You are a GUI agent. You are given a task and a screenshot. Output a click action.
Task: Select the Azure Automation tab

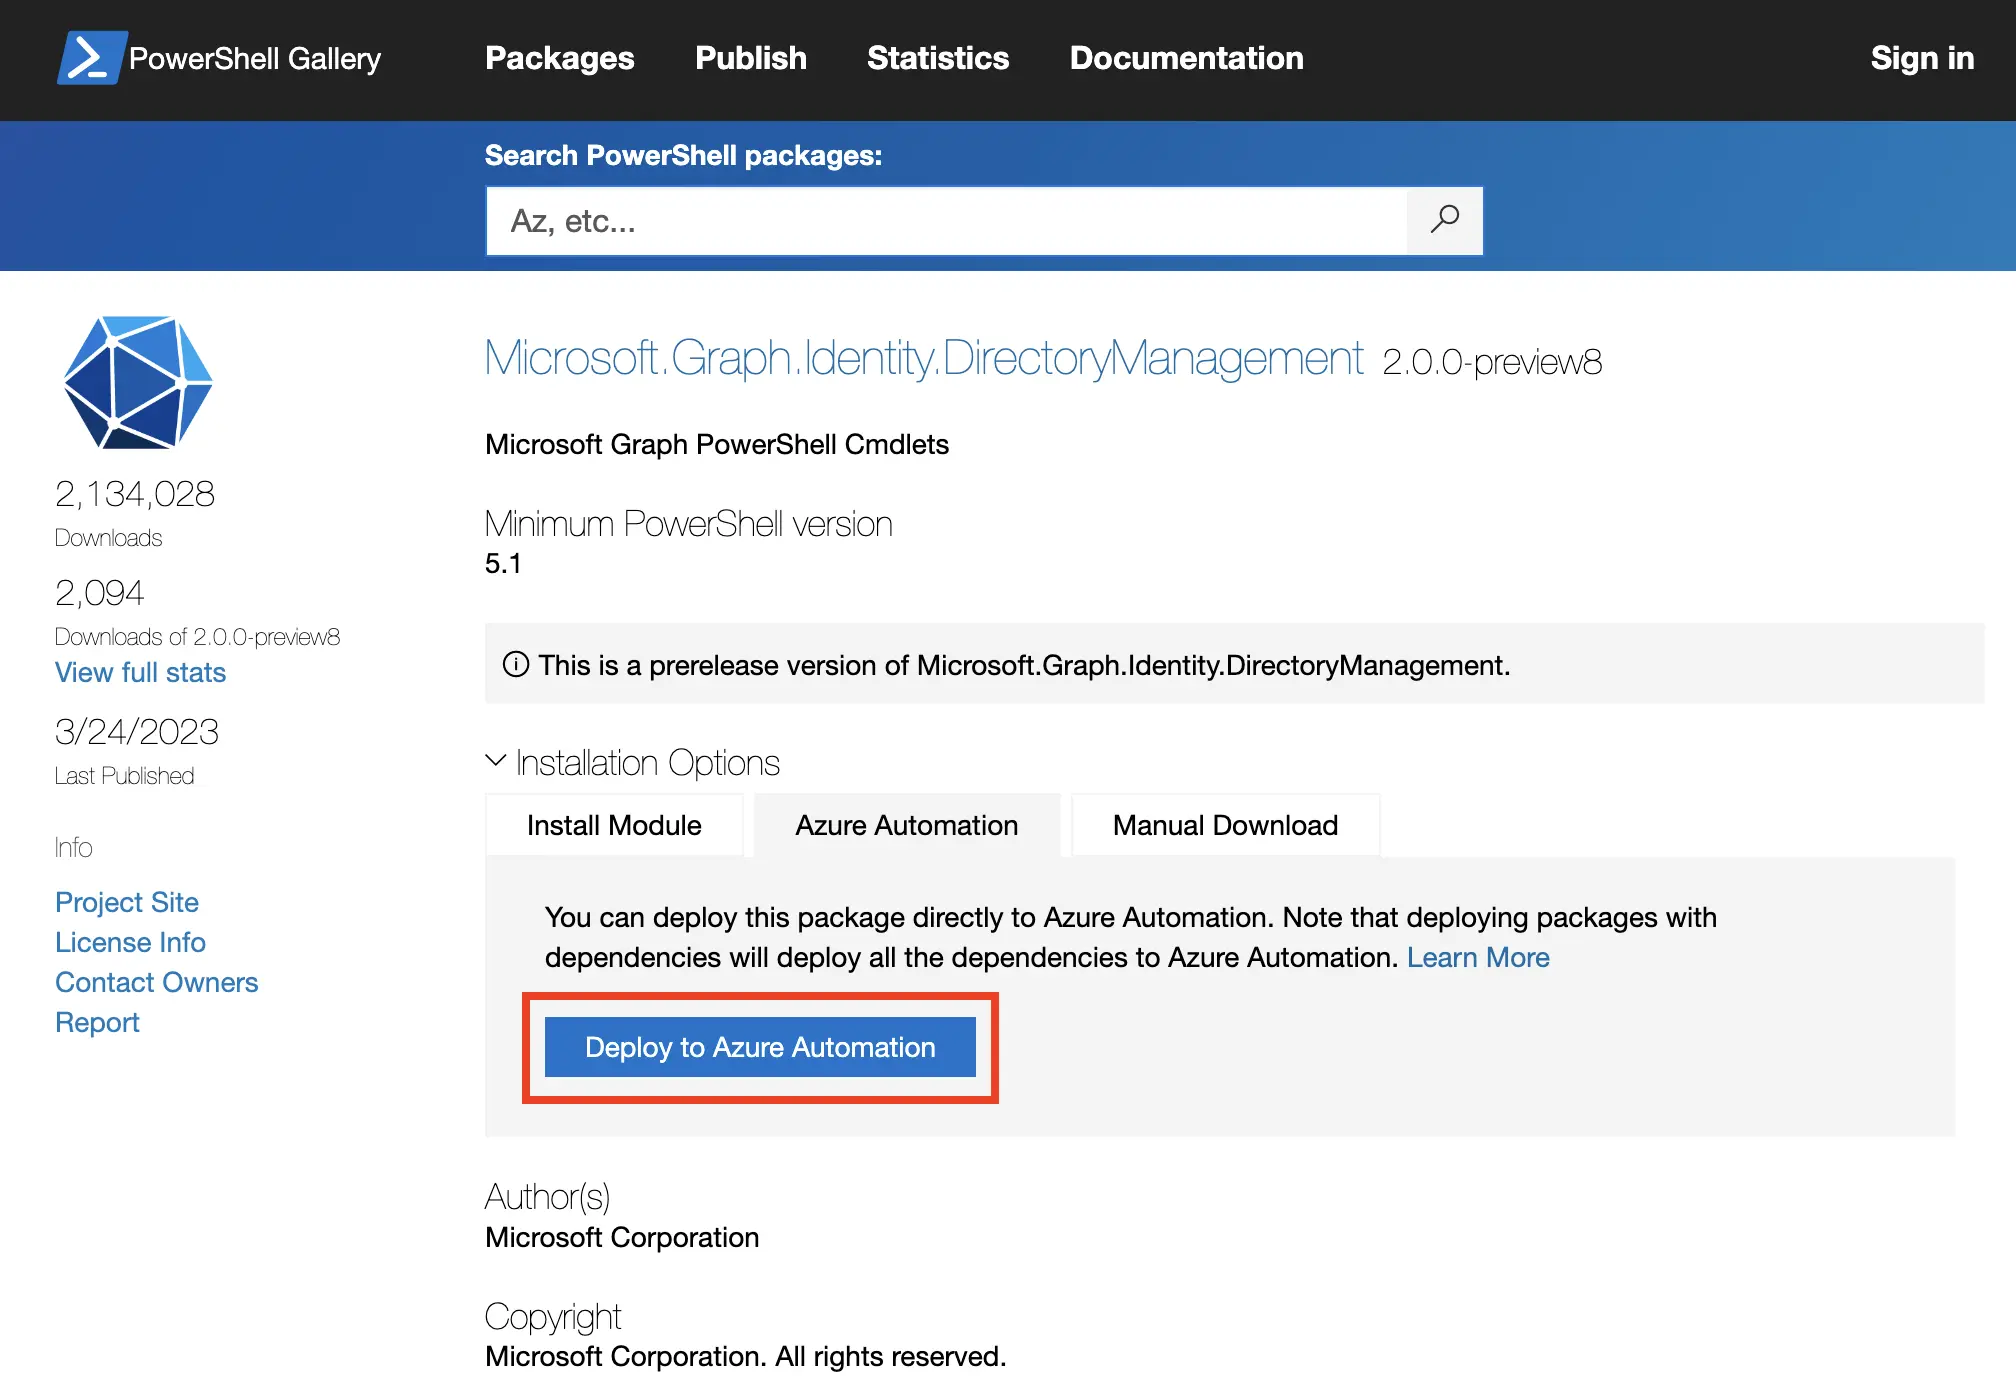(906, 825)
